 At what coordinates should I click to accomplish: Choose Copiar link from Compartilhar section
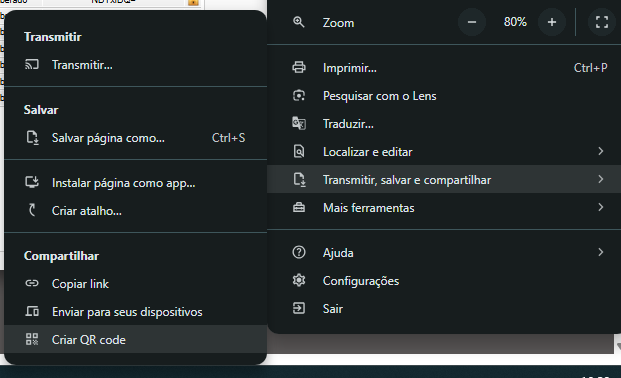135,284
